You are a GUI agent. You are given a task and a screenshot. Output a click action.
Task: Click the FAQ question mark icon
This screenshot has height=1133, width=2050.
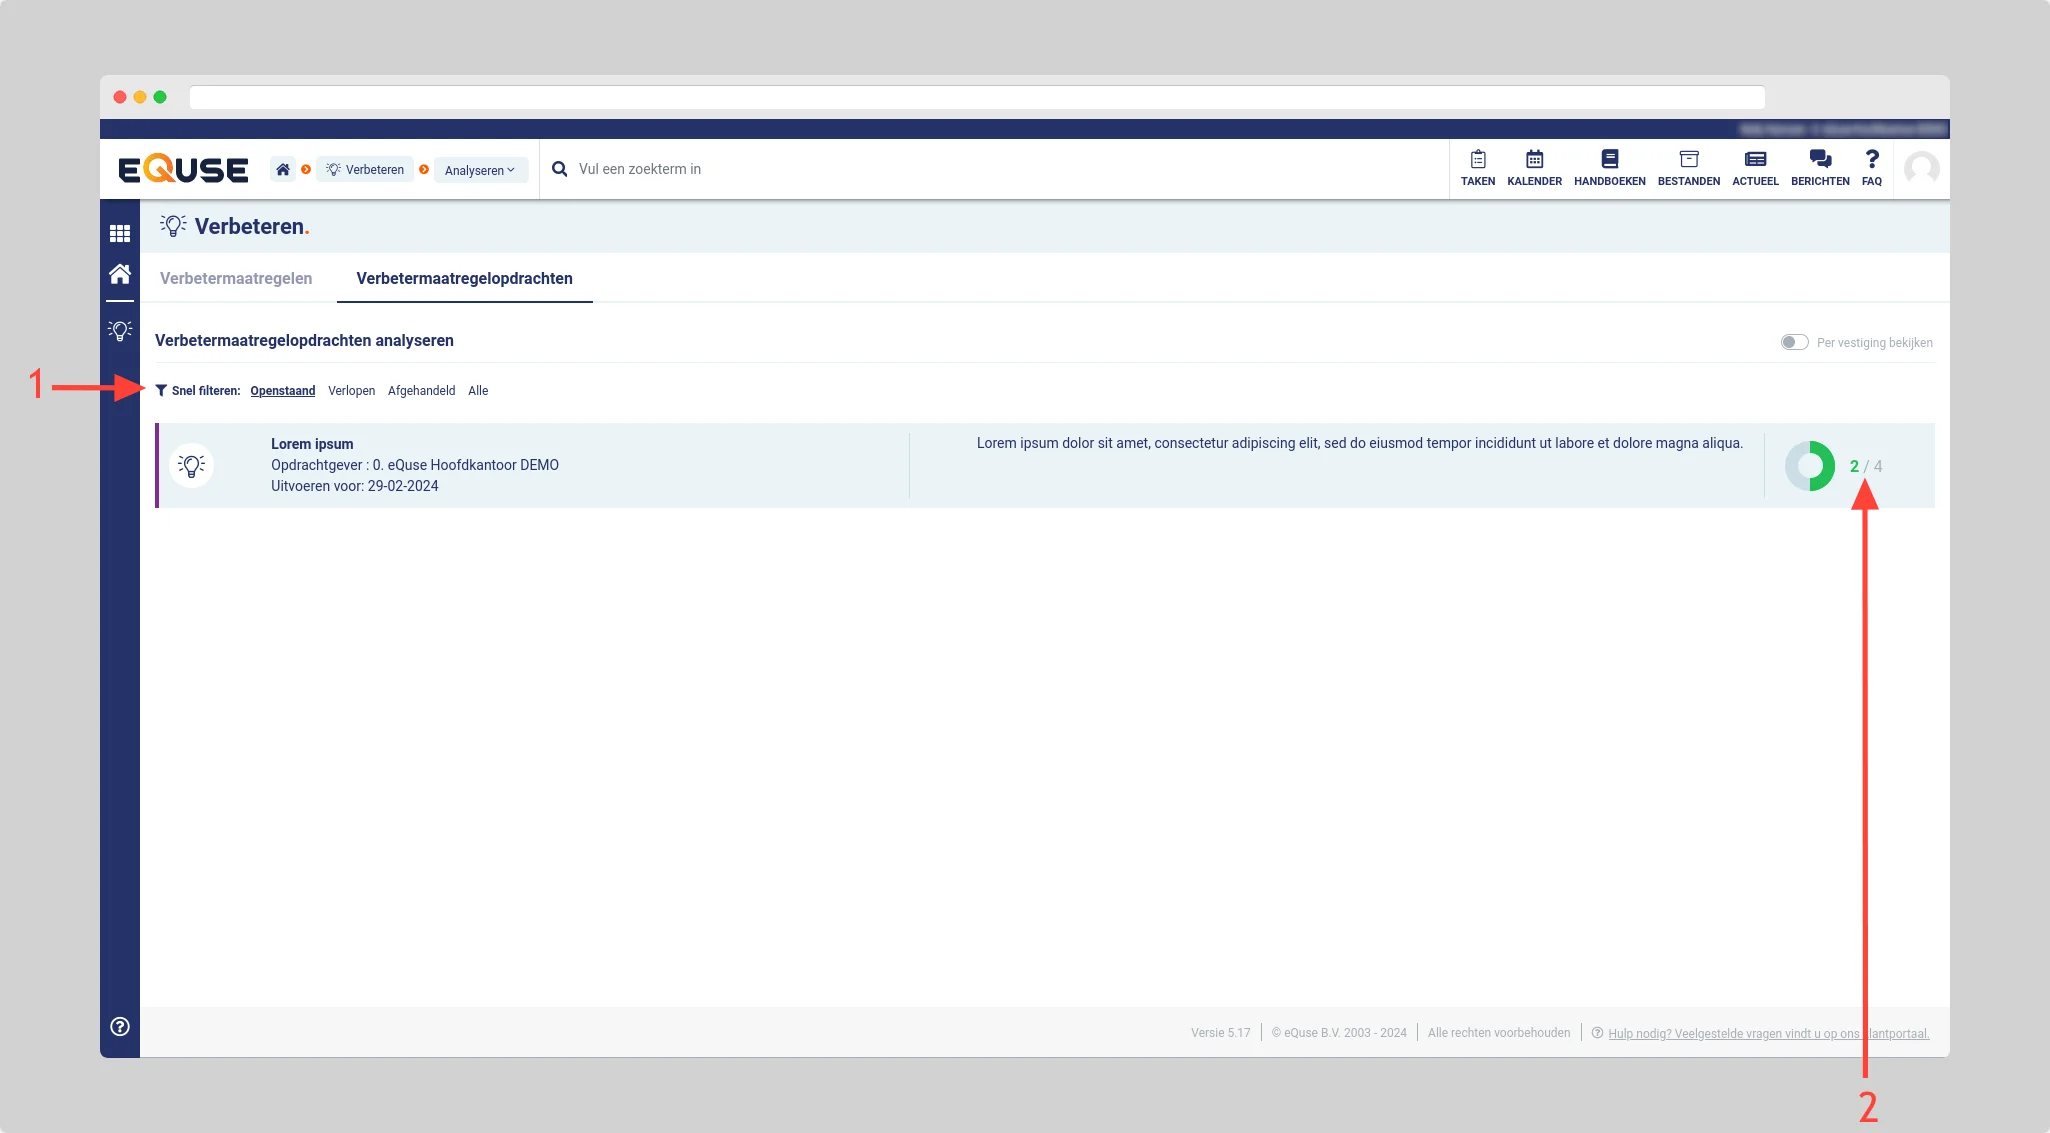1871,160
